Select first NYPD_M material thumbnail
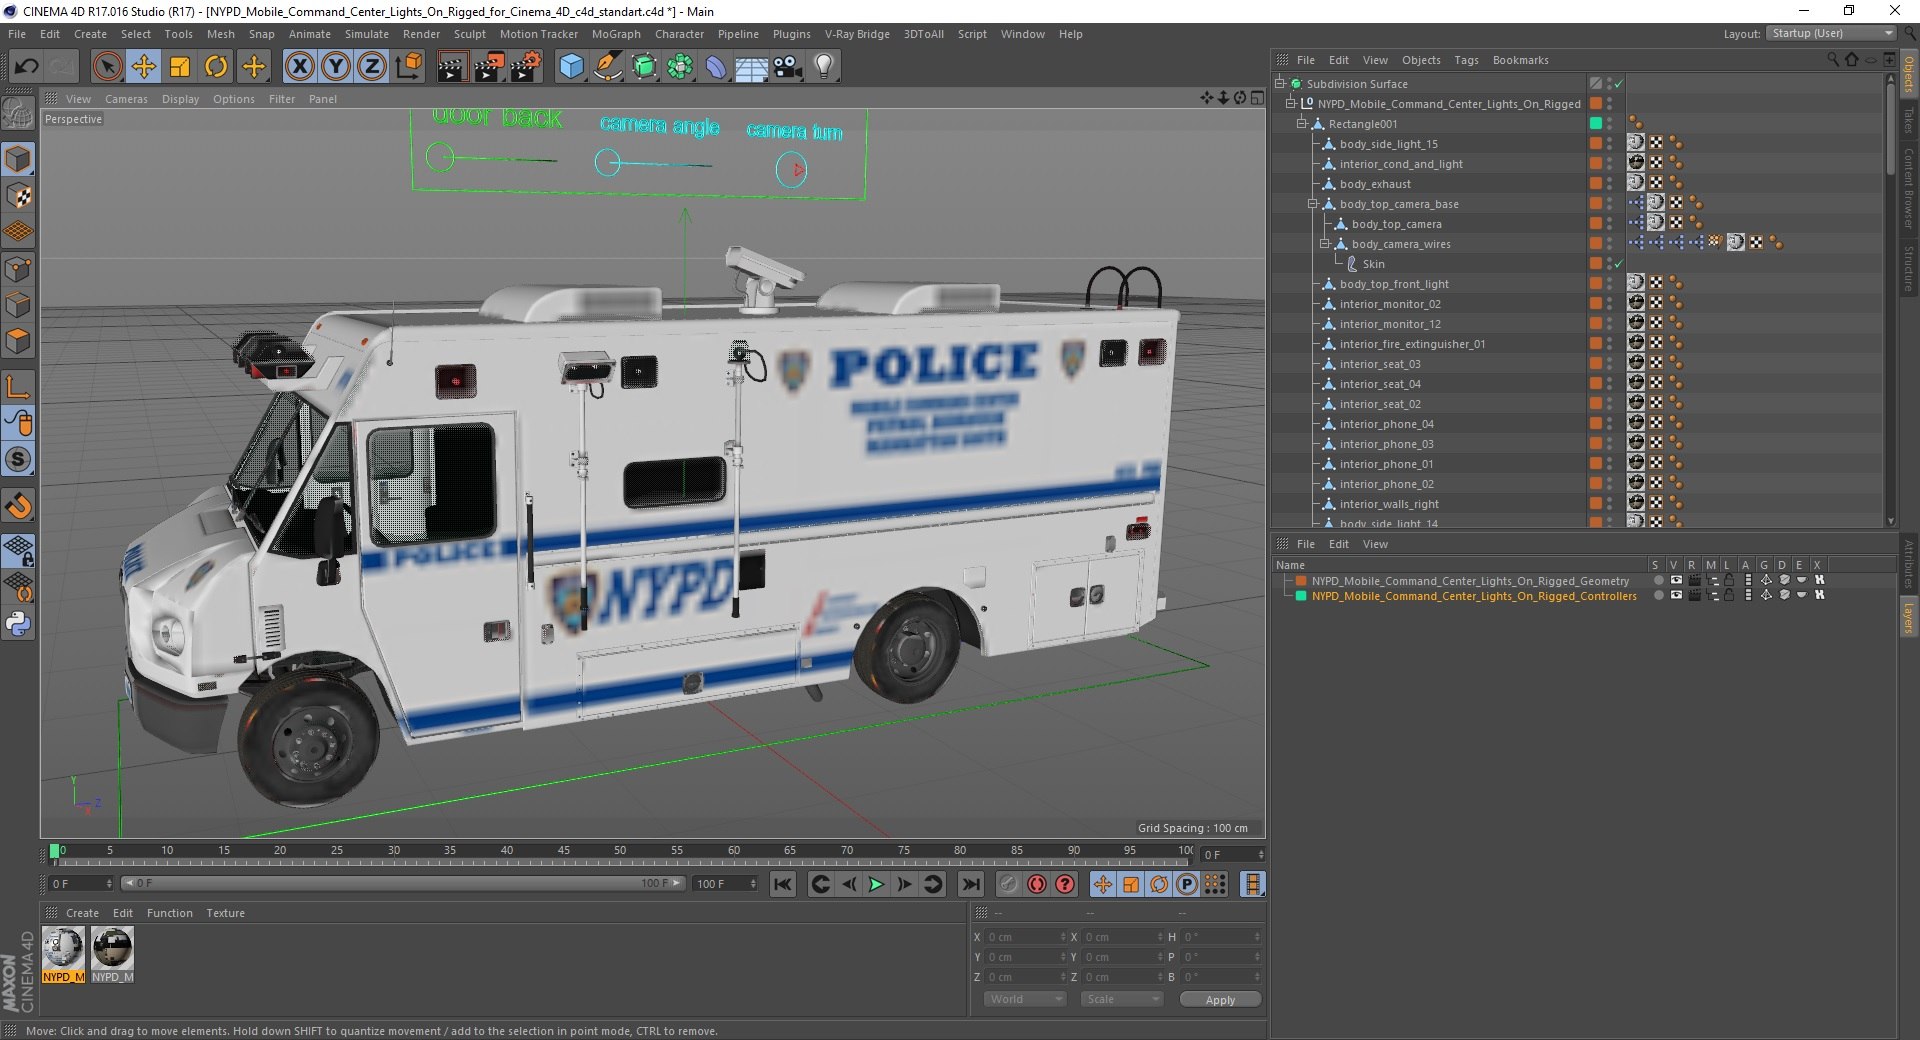Viewport: 1920px width, 1040px height. coord(63,954)
